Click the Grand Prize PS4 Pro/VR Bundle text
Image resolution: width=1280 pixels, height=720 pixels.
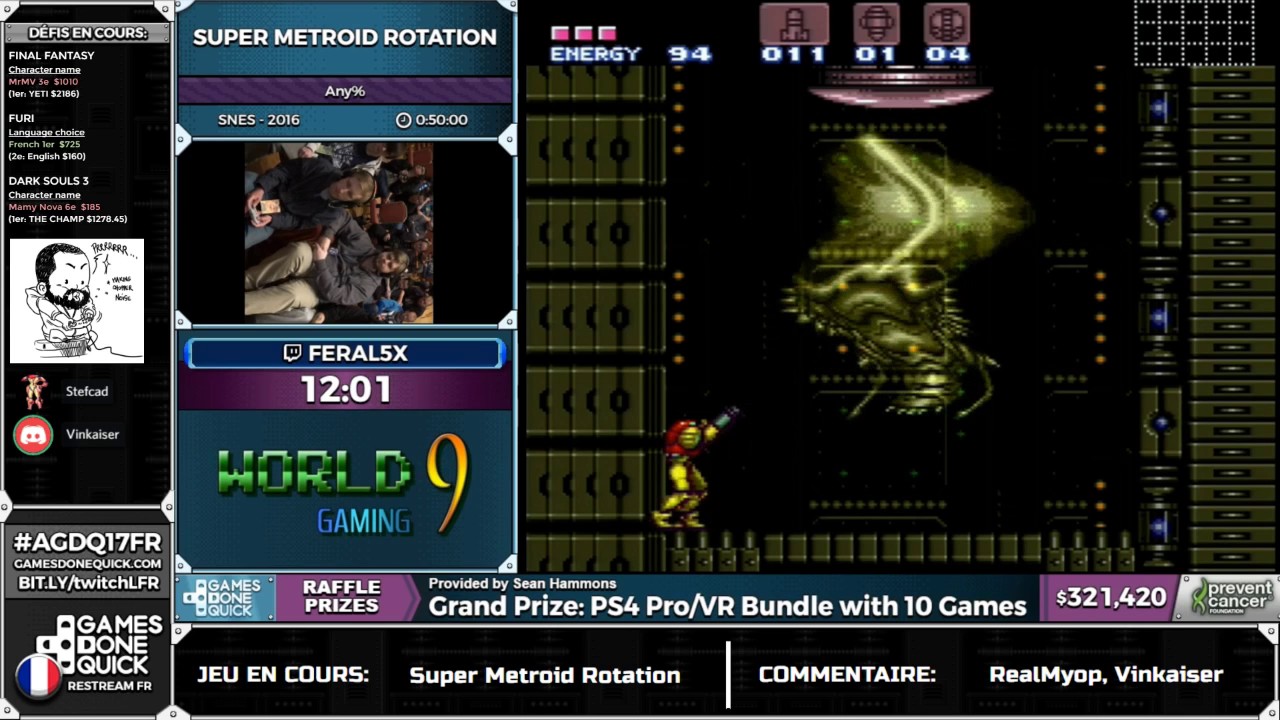click(x=727, y=606)
